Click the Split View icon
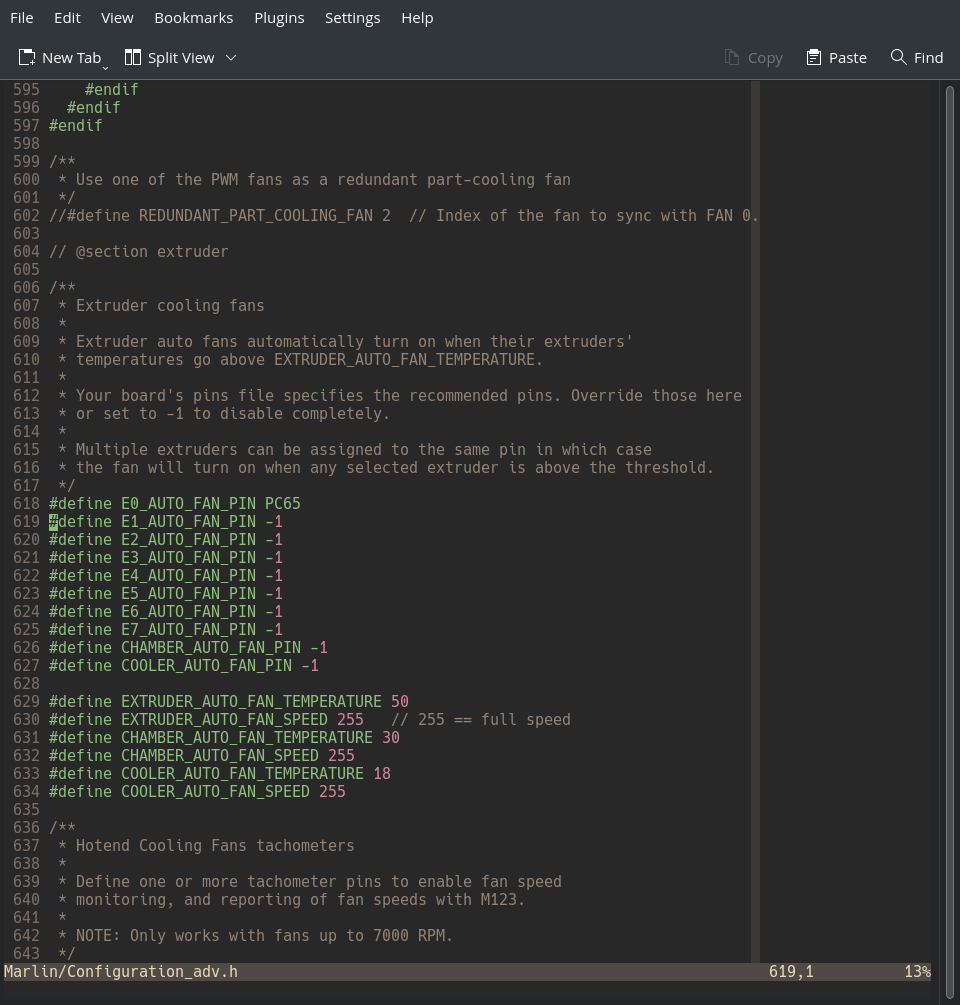960x1005 pixels. click(x=133, y=58)
